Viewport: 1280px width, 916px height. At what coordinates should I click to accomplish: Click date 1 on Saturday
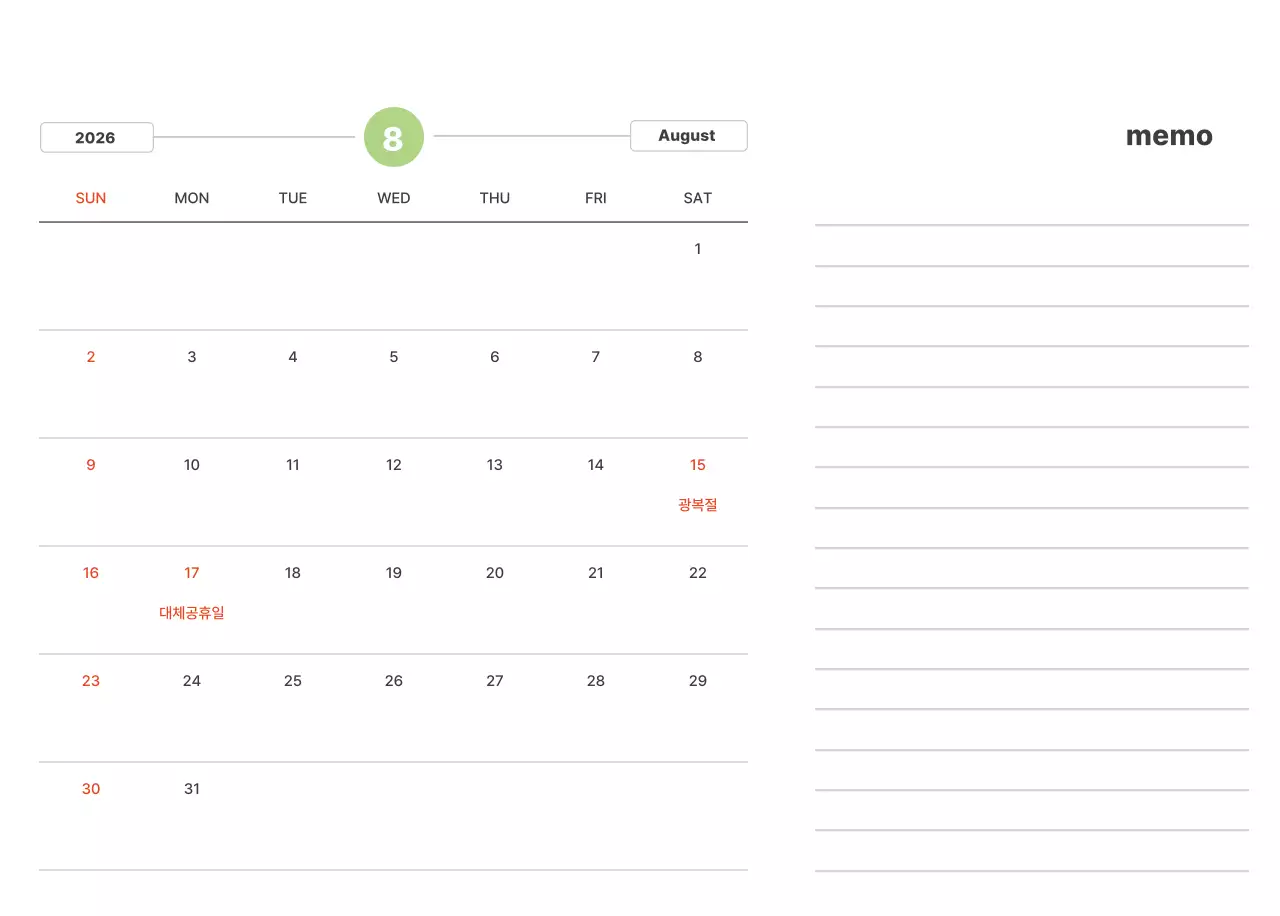point(697,249)
